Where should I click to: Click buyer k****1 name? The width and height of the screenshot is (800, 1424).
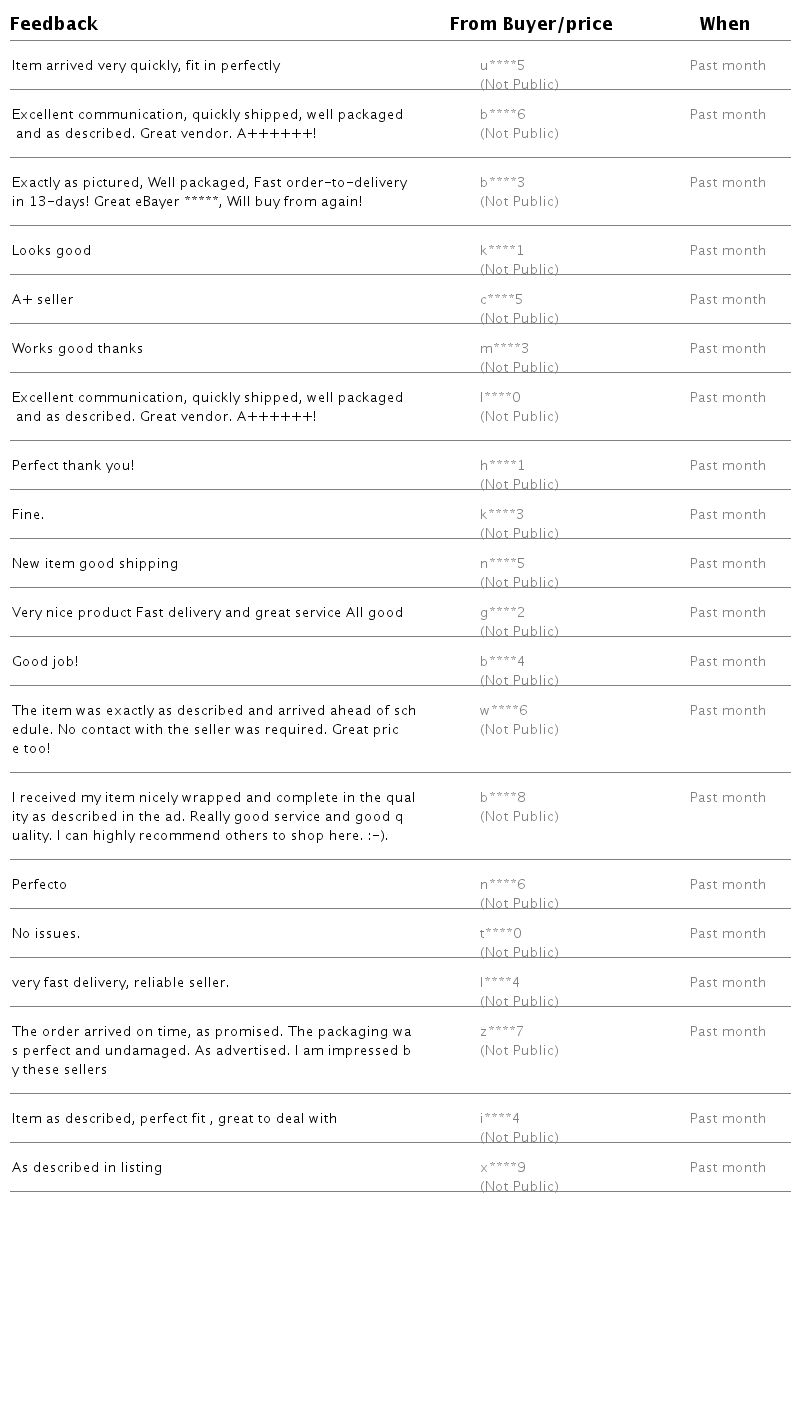[502, 251]
